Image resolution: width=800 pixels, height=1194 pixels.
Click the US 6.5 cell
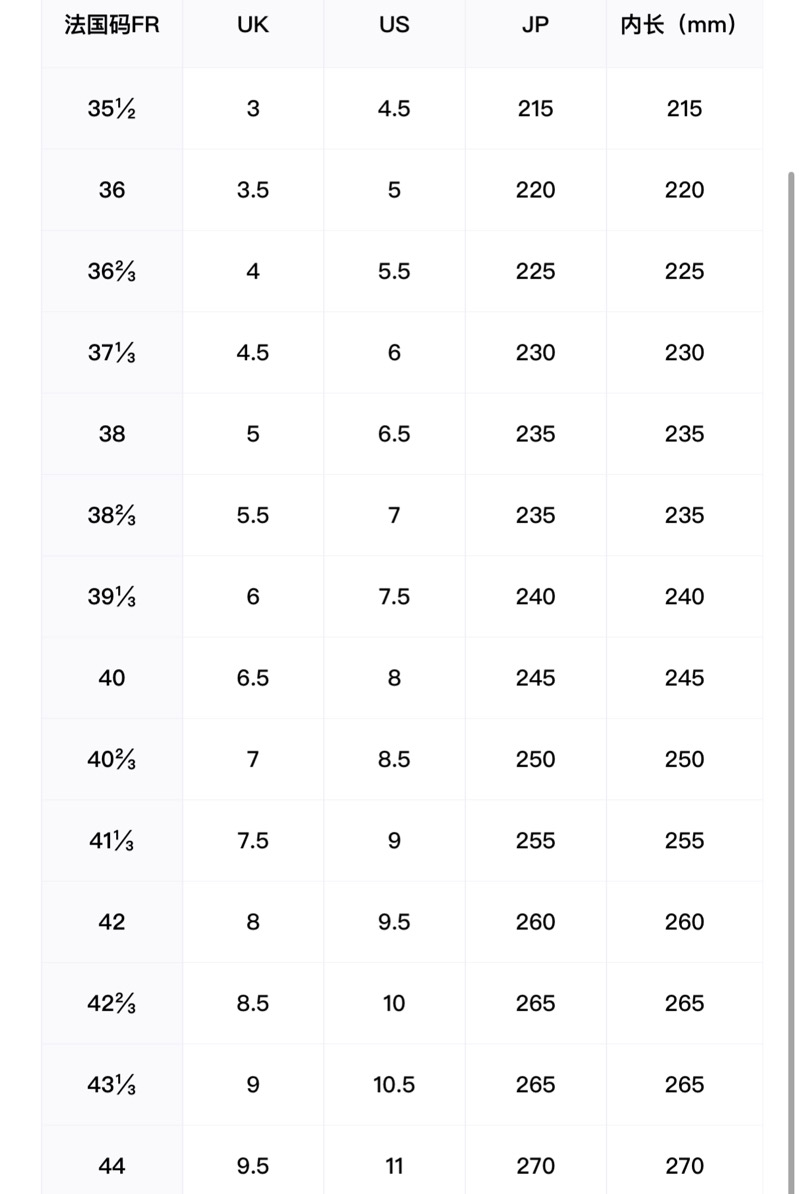click(x=394, y=434)
